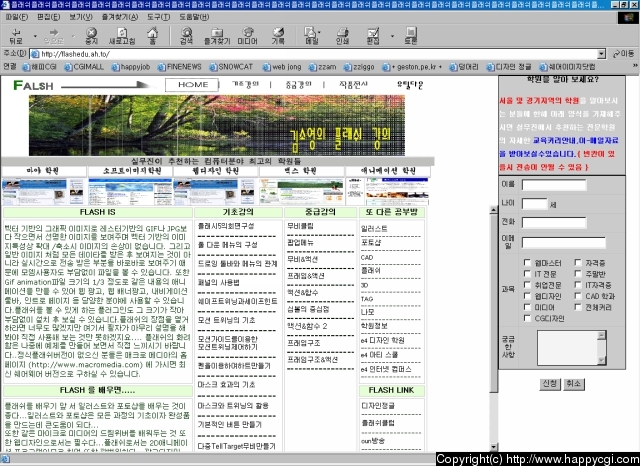
Task: Cancel the form with 취소 button
Action: [x=573, y=384]
